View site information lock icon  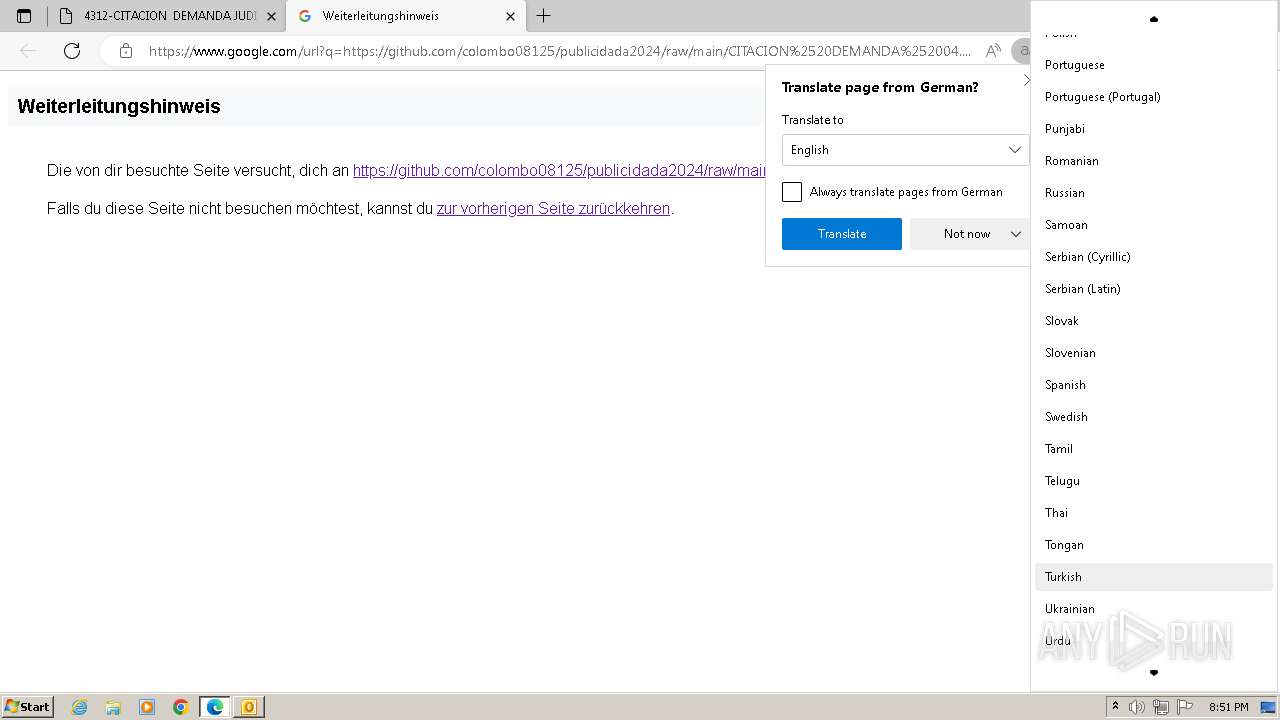126,51
